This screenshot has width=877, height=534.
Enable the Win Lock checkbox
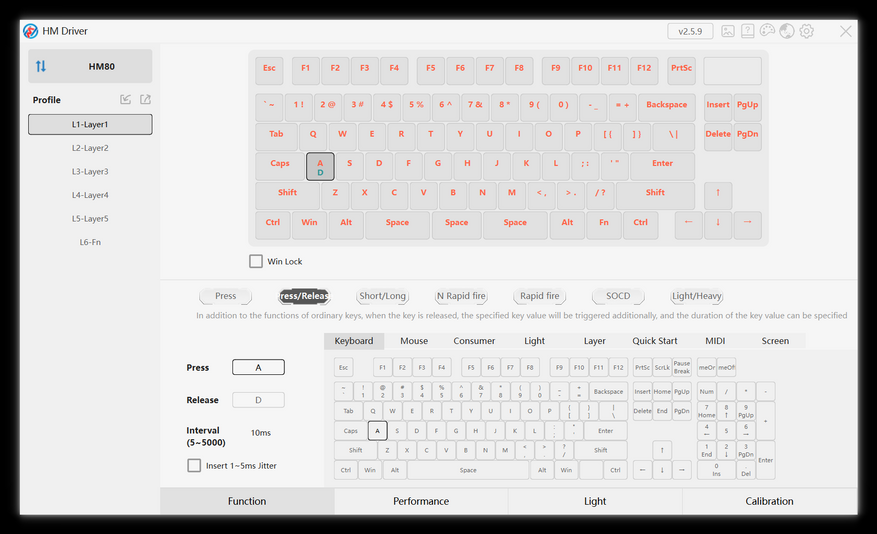pos(256,261)
